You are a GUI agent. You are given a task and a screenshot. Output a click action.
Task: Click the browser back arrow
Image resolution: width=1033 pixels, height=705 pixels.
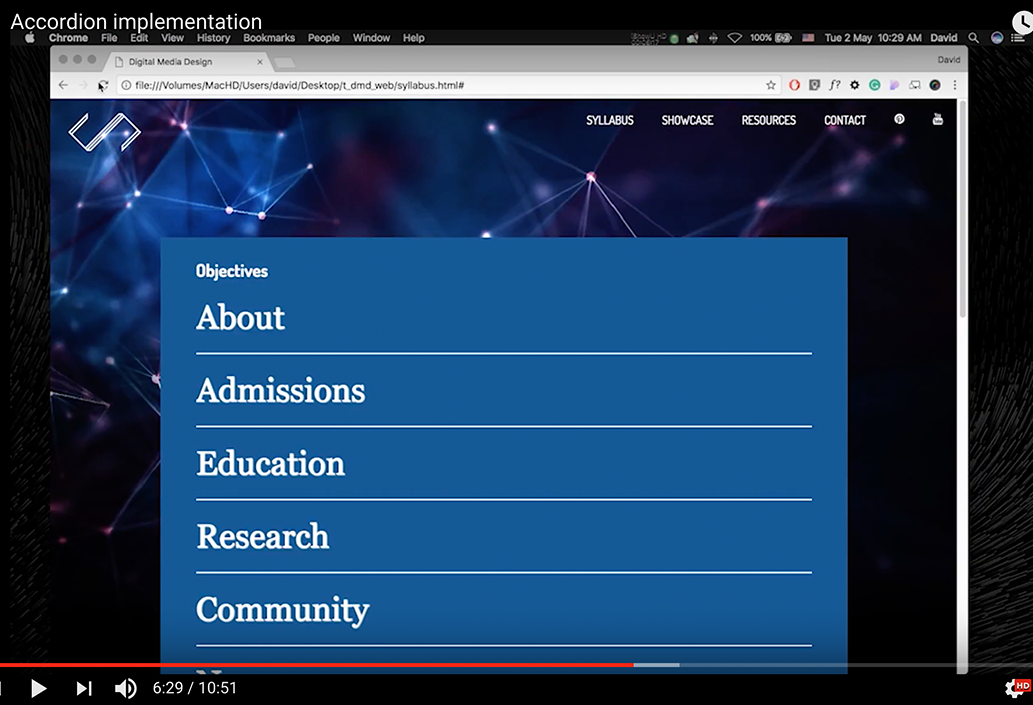[63, 86]
